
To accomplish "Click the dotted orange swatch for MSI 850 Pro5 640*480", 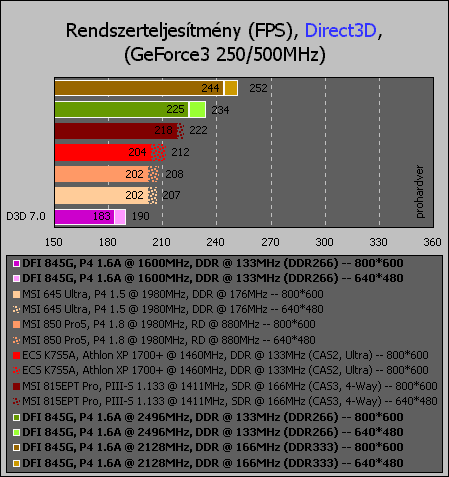I will click(x=16, y=340).
